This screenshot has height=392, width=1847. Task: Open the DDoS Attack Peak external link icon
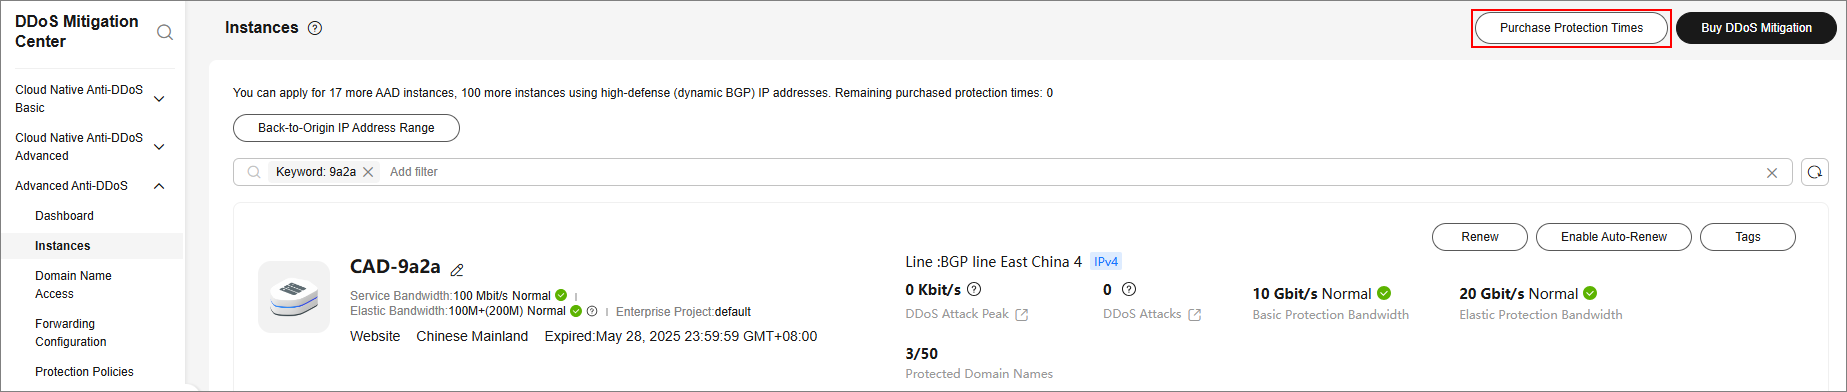coord(1022,315)
